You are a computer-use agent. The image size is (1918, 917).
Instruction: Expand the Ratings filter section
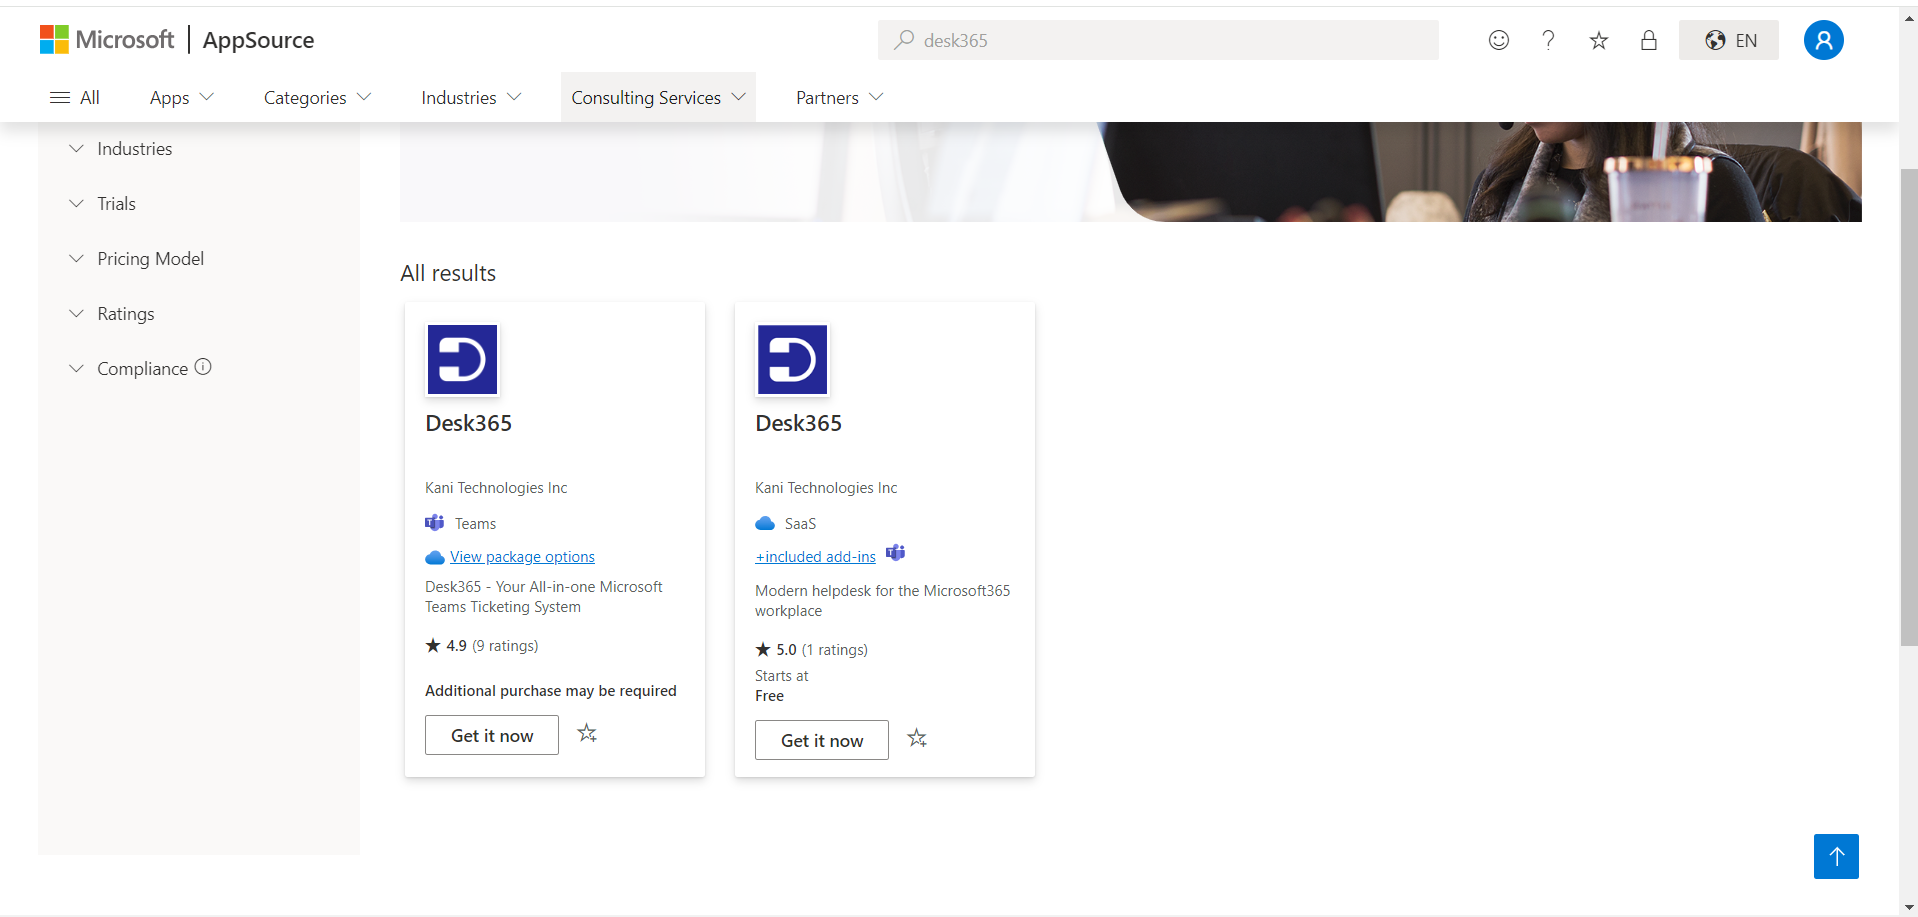(x=125, y=313)
